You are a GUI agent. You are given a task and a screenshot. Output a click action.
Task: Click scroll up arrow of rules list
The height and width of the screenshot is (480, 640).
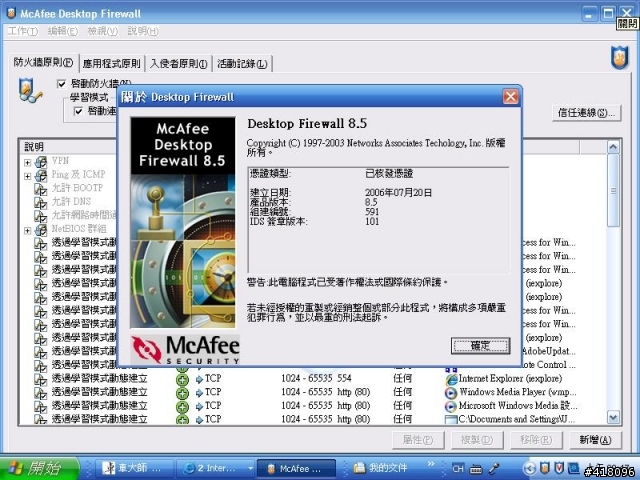(613, 147)
